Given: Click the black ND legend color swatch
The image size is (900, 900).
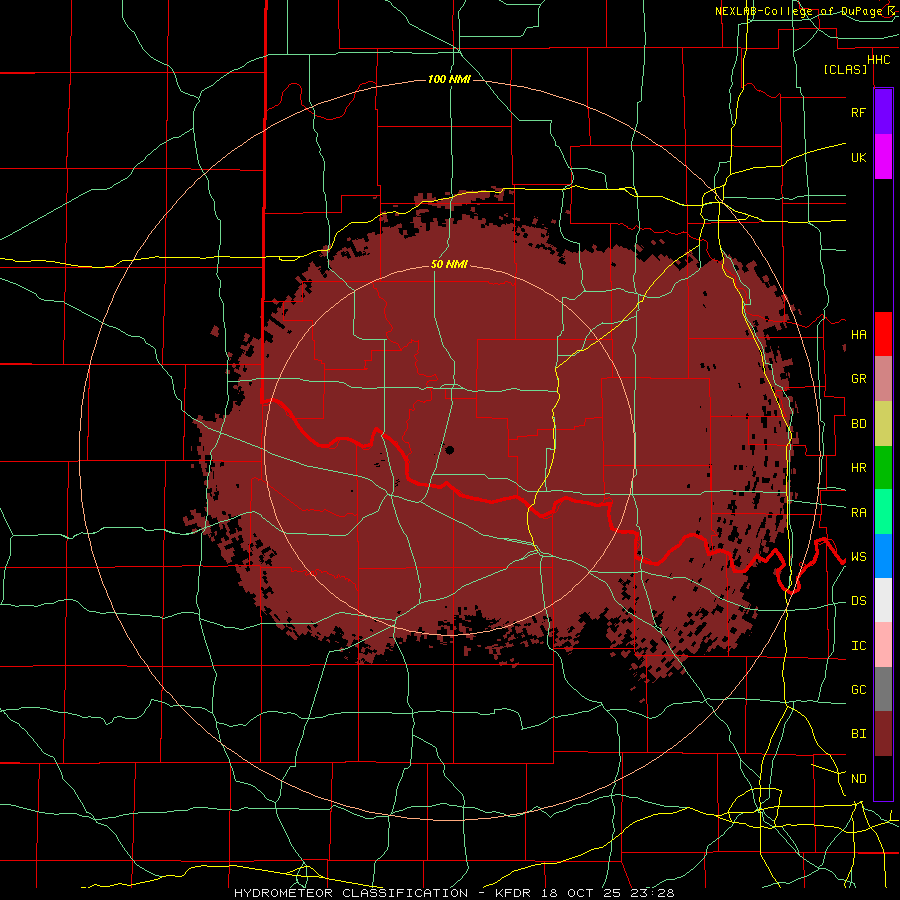Looking at the screenshot, I should (x=883, y=778).
